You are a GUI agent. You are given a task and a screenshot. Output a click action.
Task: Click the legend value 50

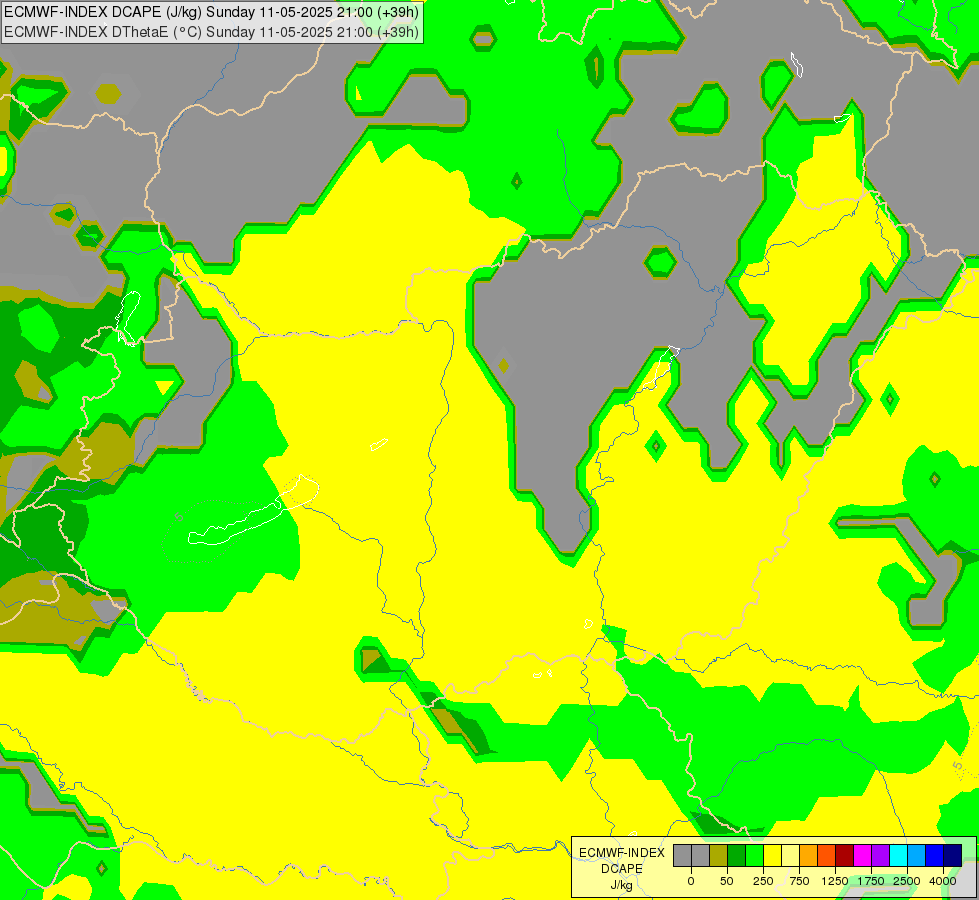click(727, 881)
